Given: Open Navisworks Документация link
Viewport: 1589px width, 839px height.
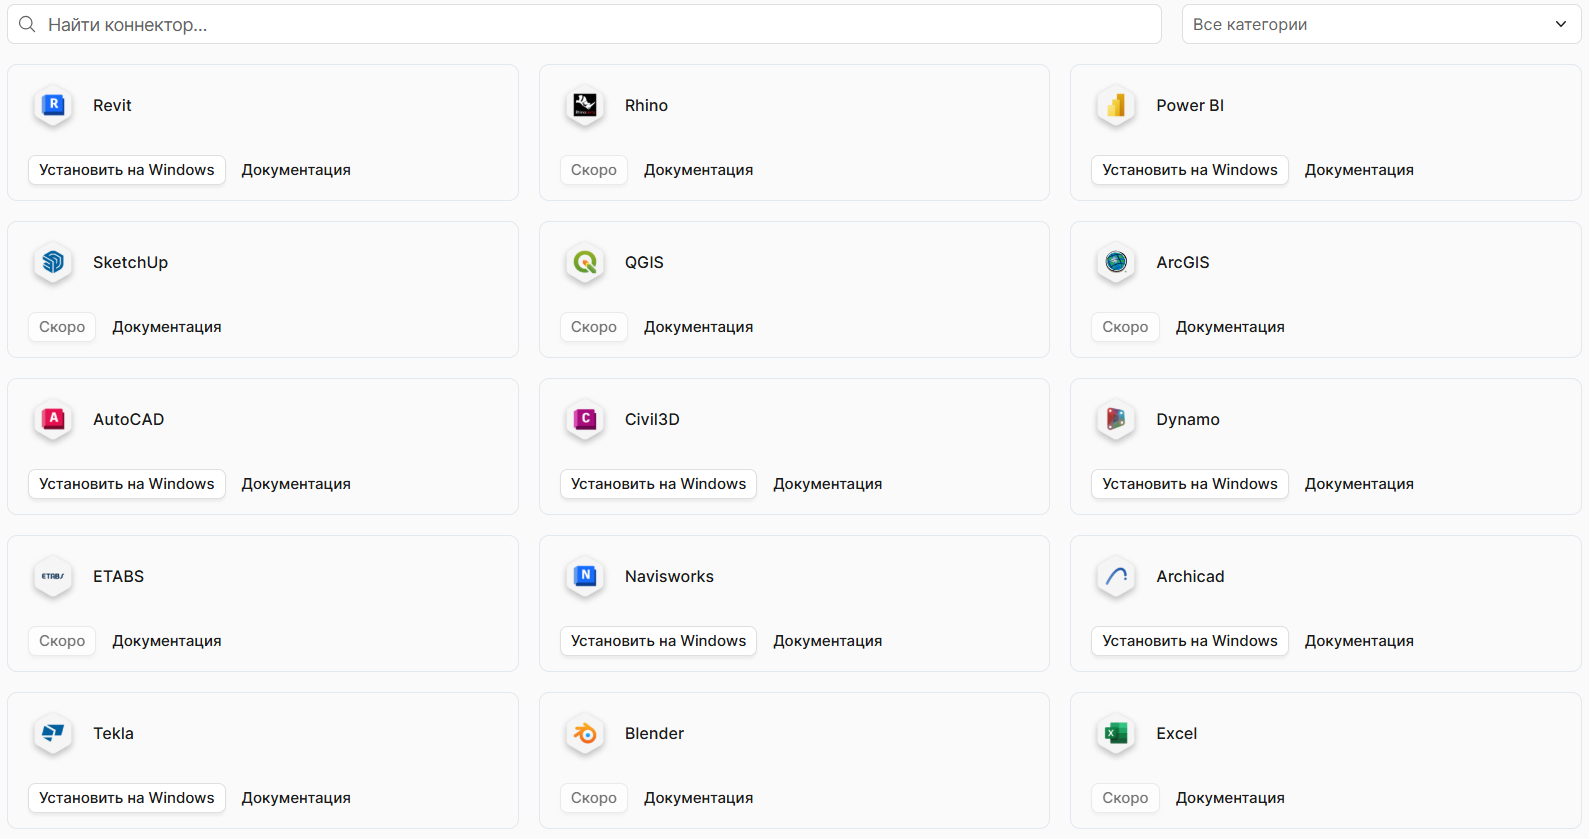Looking at the screenshot, I should tap(827, 641).
